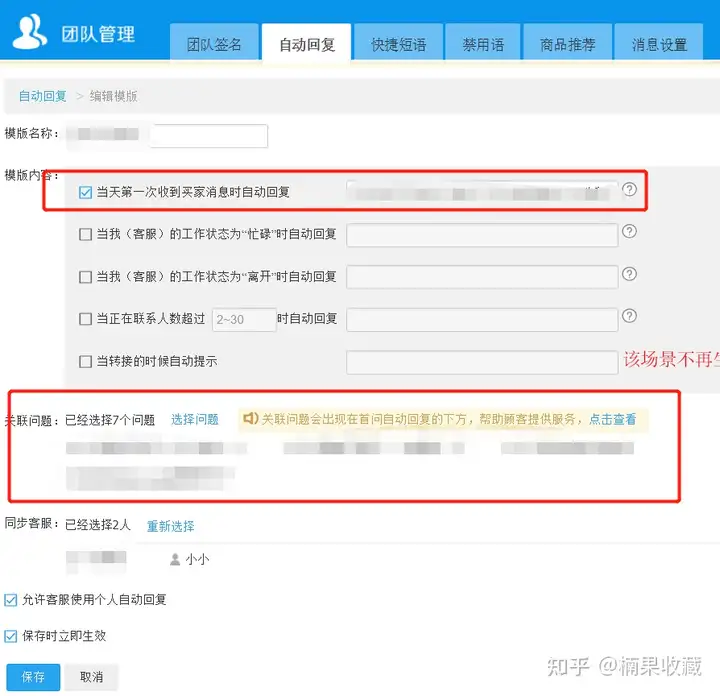Open help icon for first-message auto reply

[x=629, y=189]
